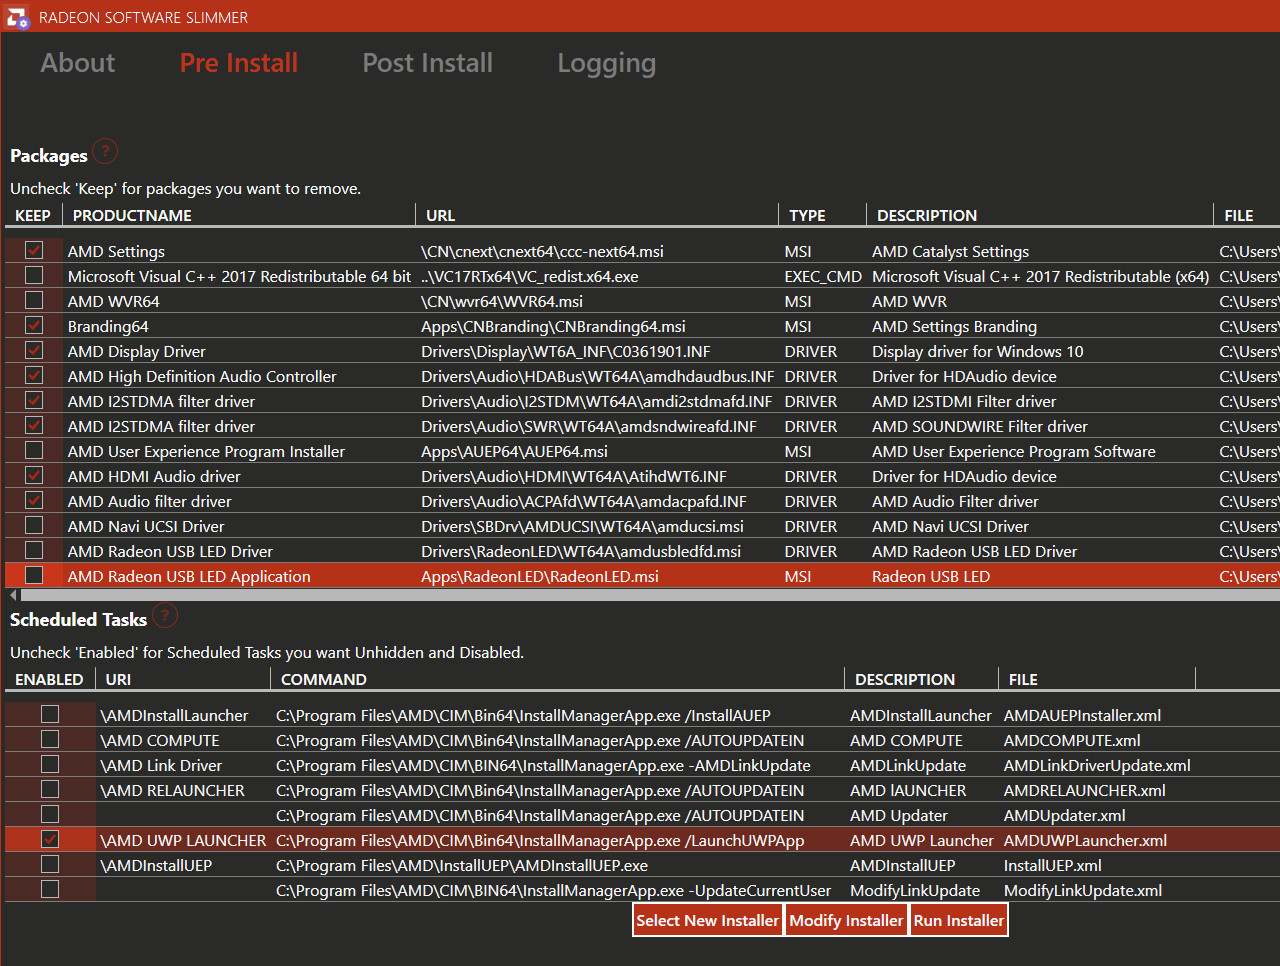Enable the ModifyLinkUpdate.xml scheduled task checkbox
Screen dimensions: 1280x966
tap(50, 889)
